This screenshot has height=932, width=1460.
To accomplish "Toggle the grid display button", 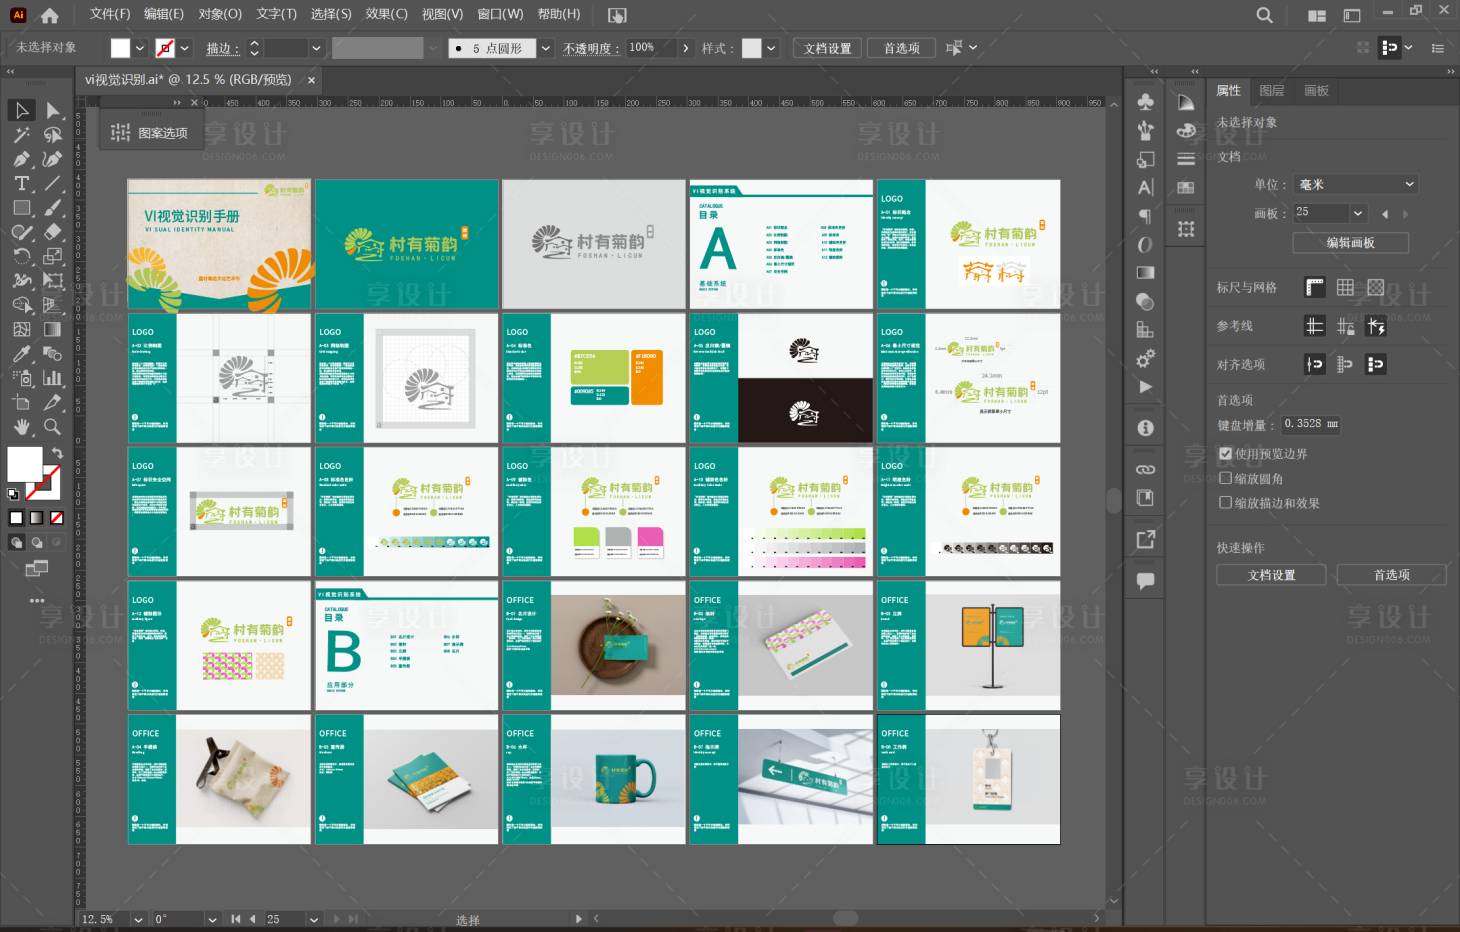I will [1345, 288].
